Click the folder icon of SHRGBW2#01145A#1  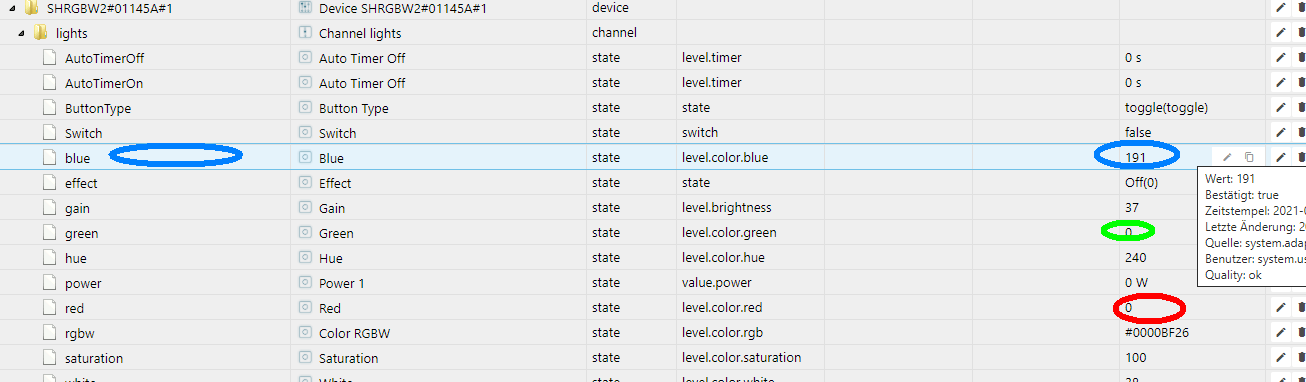pyautogui.click(x=31, y=8)
